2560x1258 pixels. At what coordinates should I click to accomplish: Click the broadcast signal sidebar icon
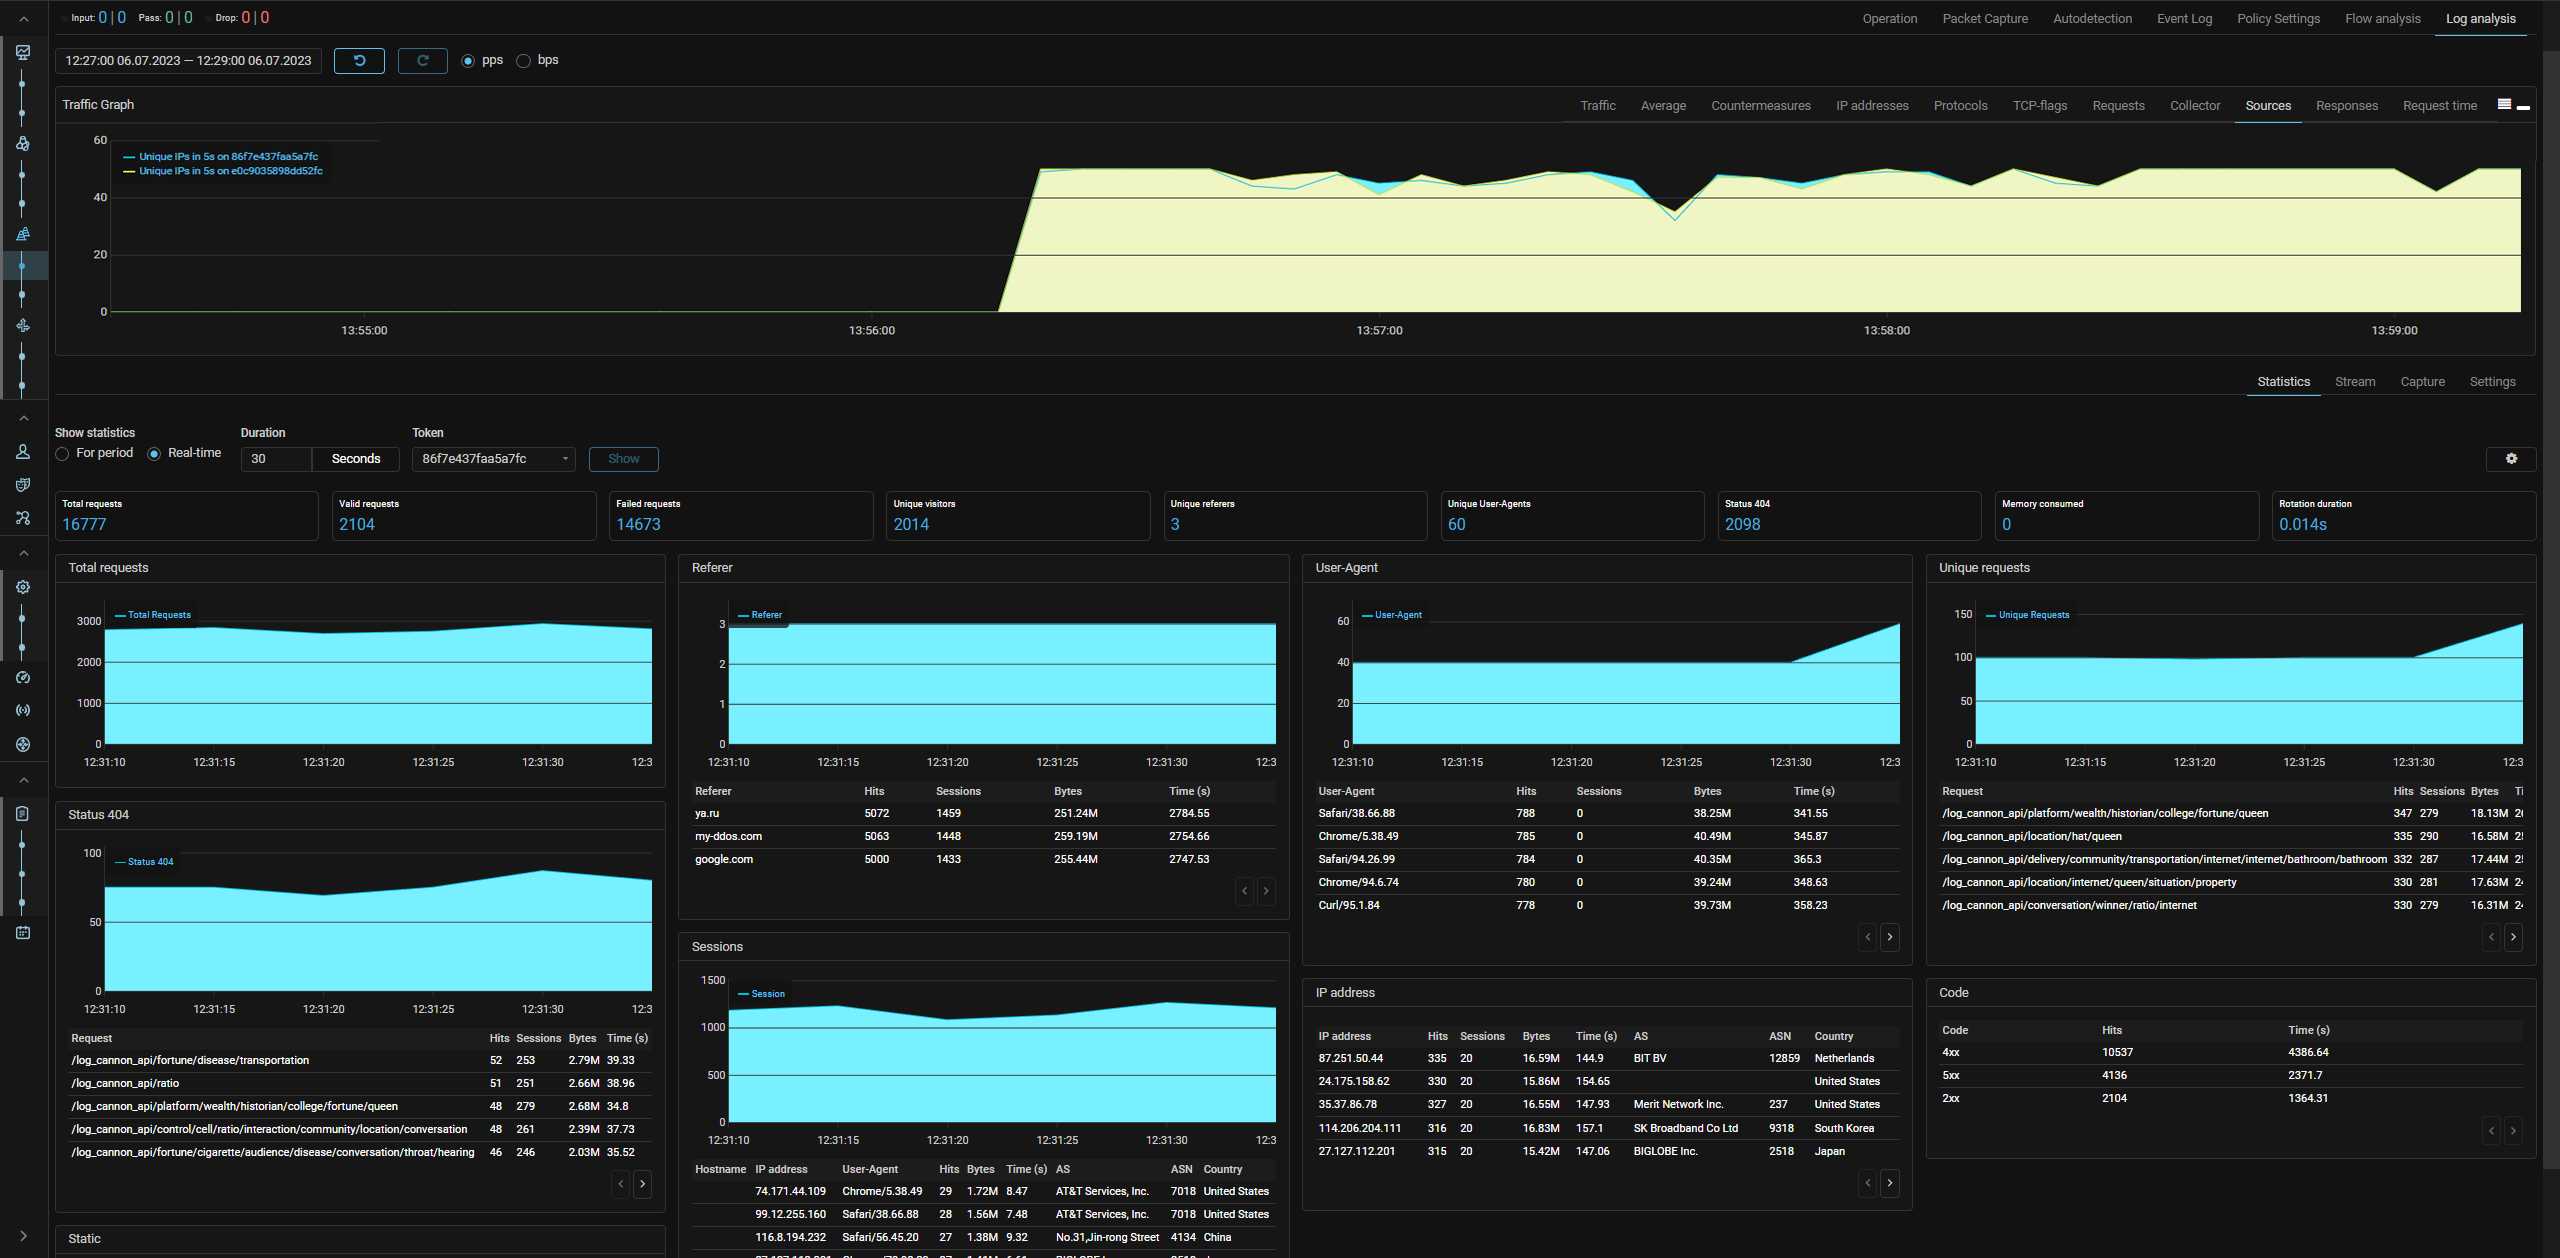coord(23,710)
